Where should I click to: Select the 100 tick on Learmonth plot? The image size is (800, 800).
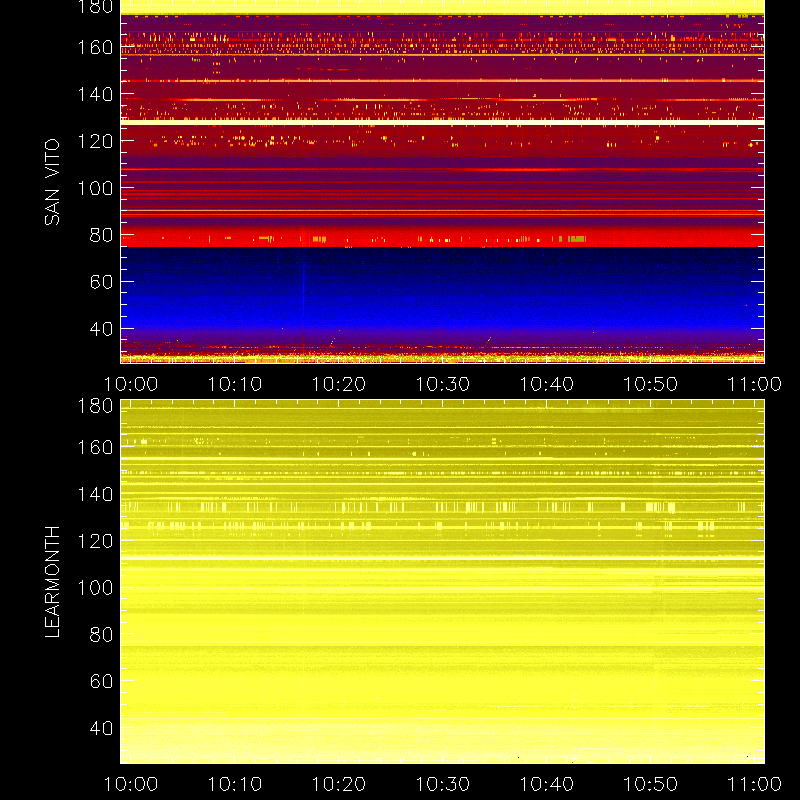click(x=95, y=588)
